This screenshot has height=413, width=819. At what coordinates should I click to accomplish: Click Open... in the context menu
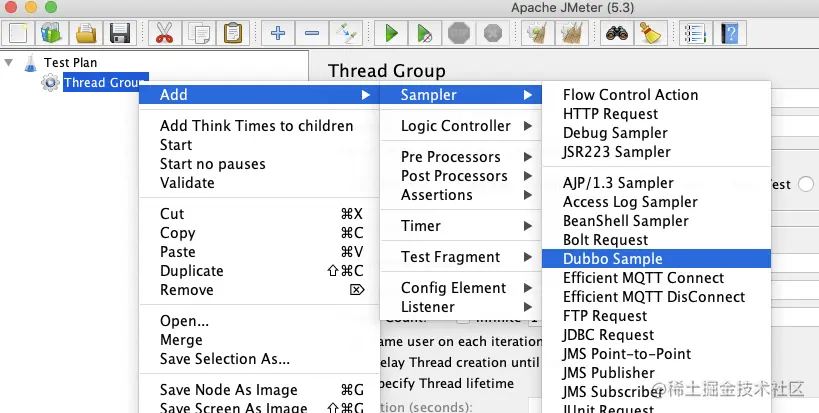coord(259,321)
